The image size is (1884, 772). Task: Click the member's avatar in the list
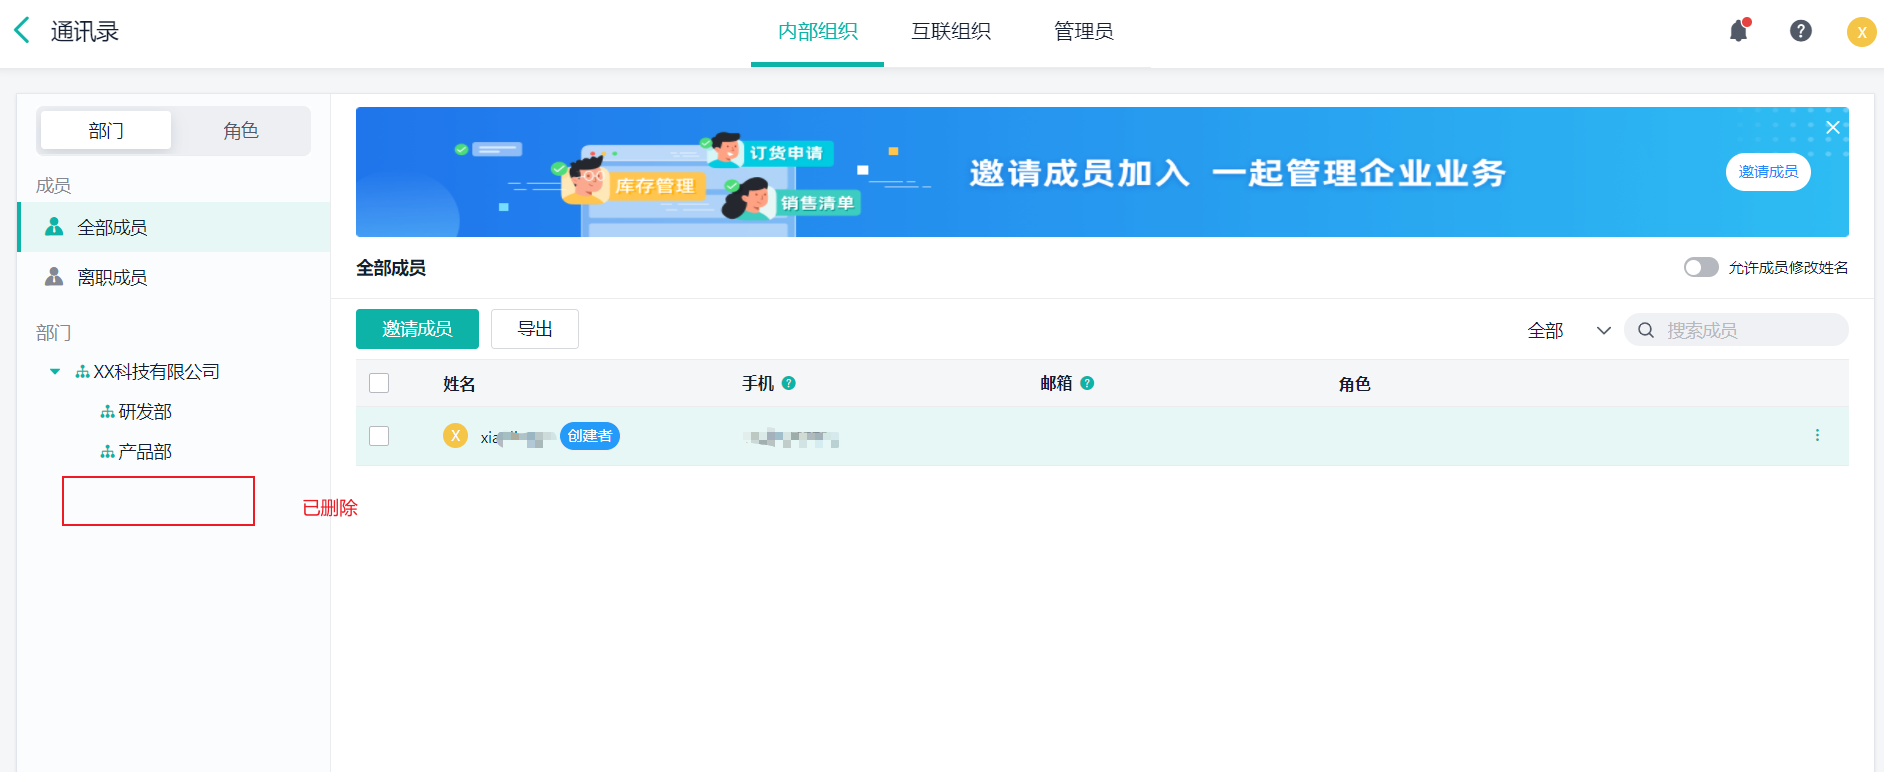tap(455, 436)
